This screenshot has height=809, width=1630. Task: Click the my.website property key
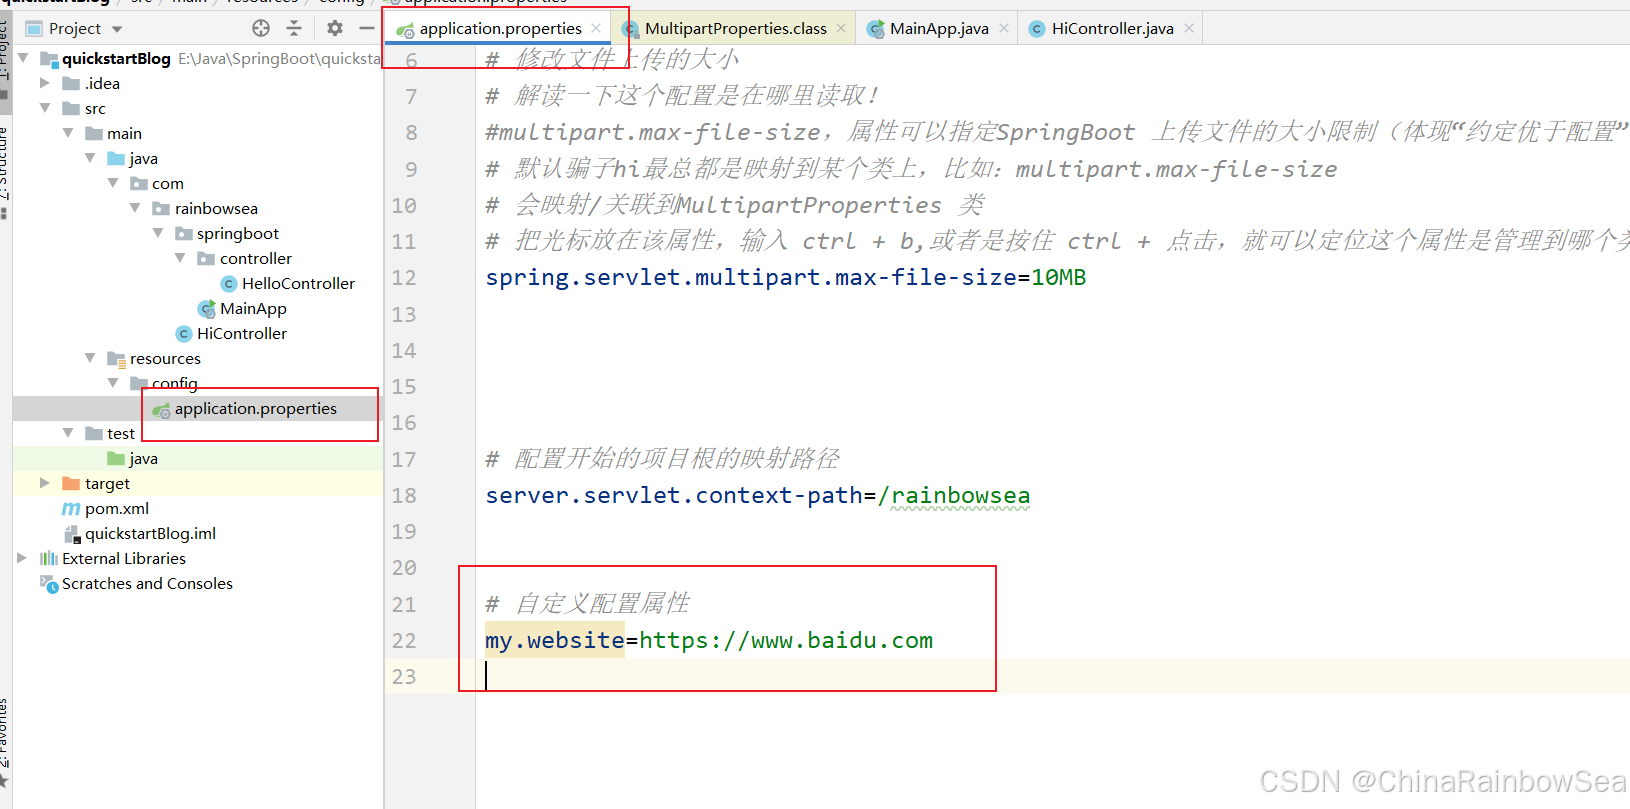click(x=555, y=640)
